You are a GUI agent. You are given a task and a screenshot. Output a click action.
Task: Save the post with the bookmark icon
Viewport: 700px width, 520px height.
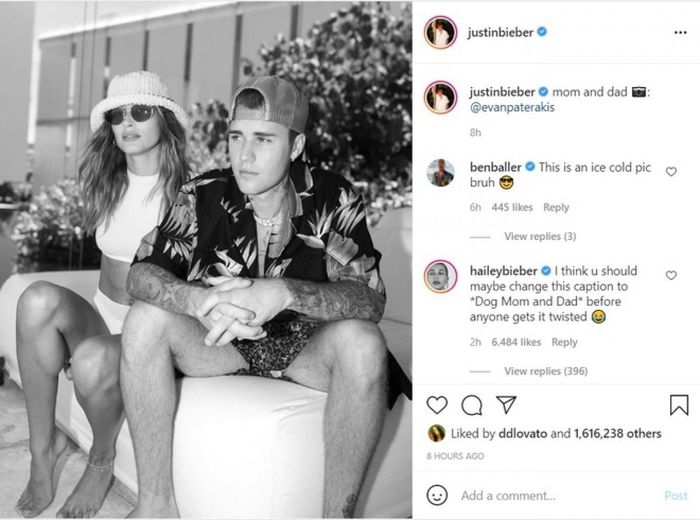coord(679,404)
